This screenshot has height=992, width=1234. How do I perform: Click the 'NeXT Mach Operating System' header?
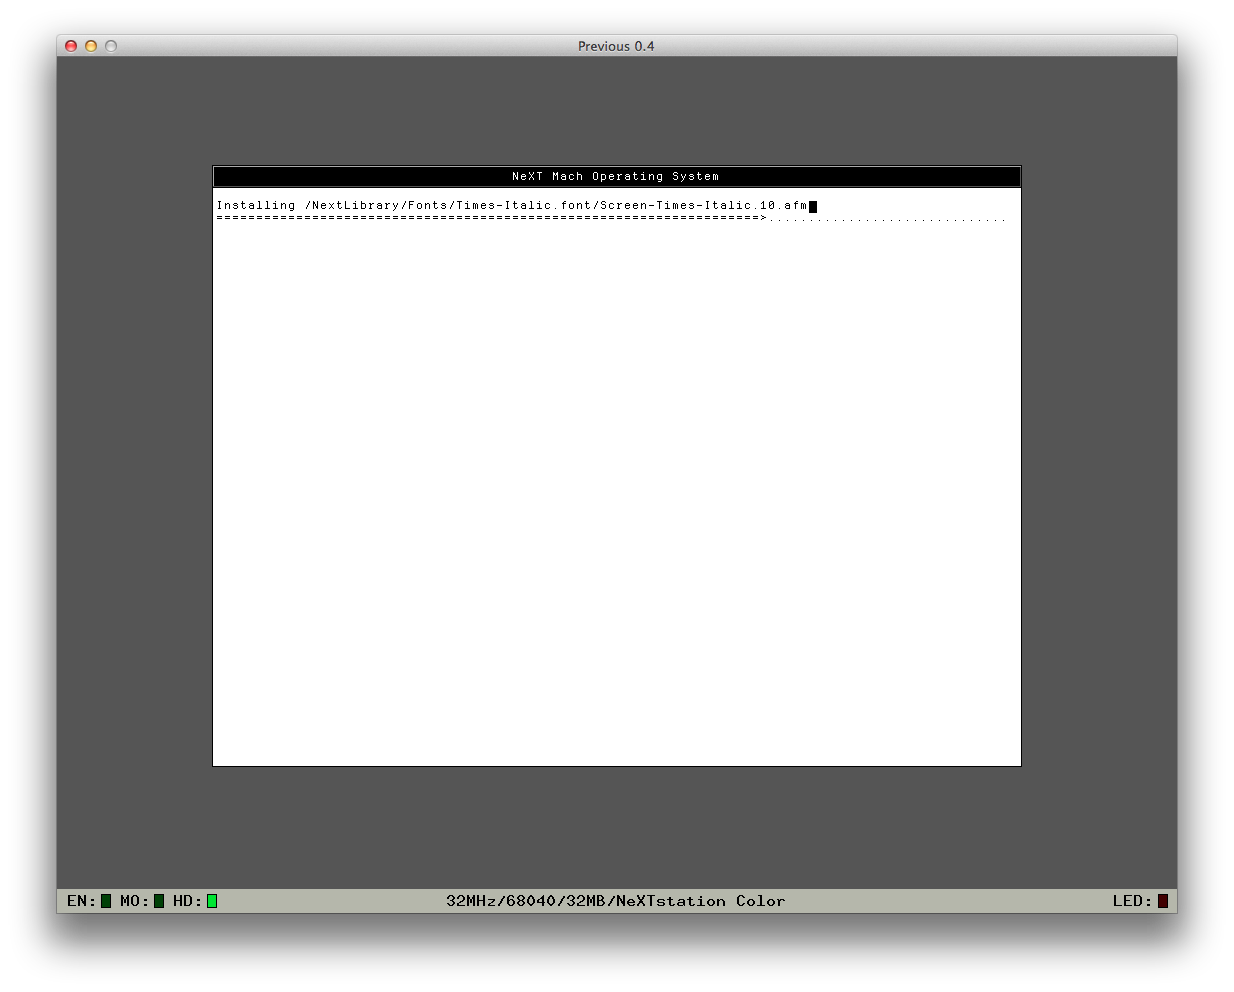pyautogui.click(x=616, y=176)
